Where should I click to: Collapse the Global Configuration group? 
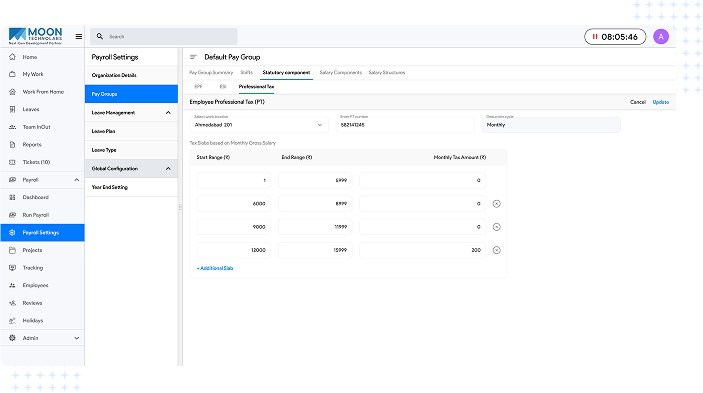(168, 168)
